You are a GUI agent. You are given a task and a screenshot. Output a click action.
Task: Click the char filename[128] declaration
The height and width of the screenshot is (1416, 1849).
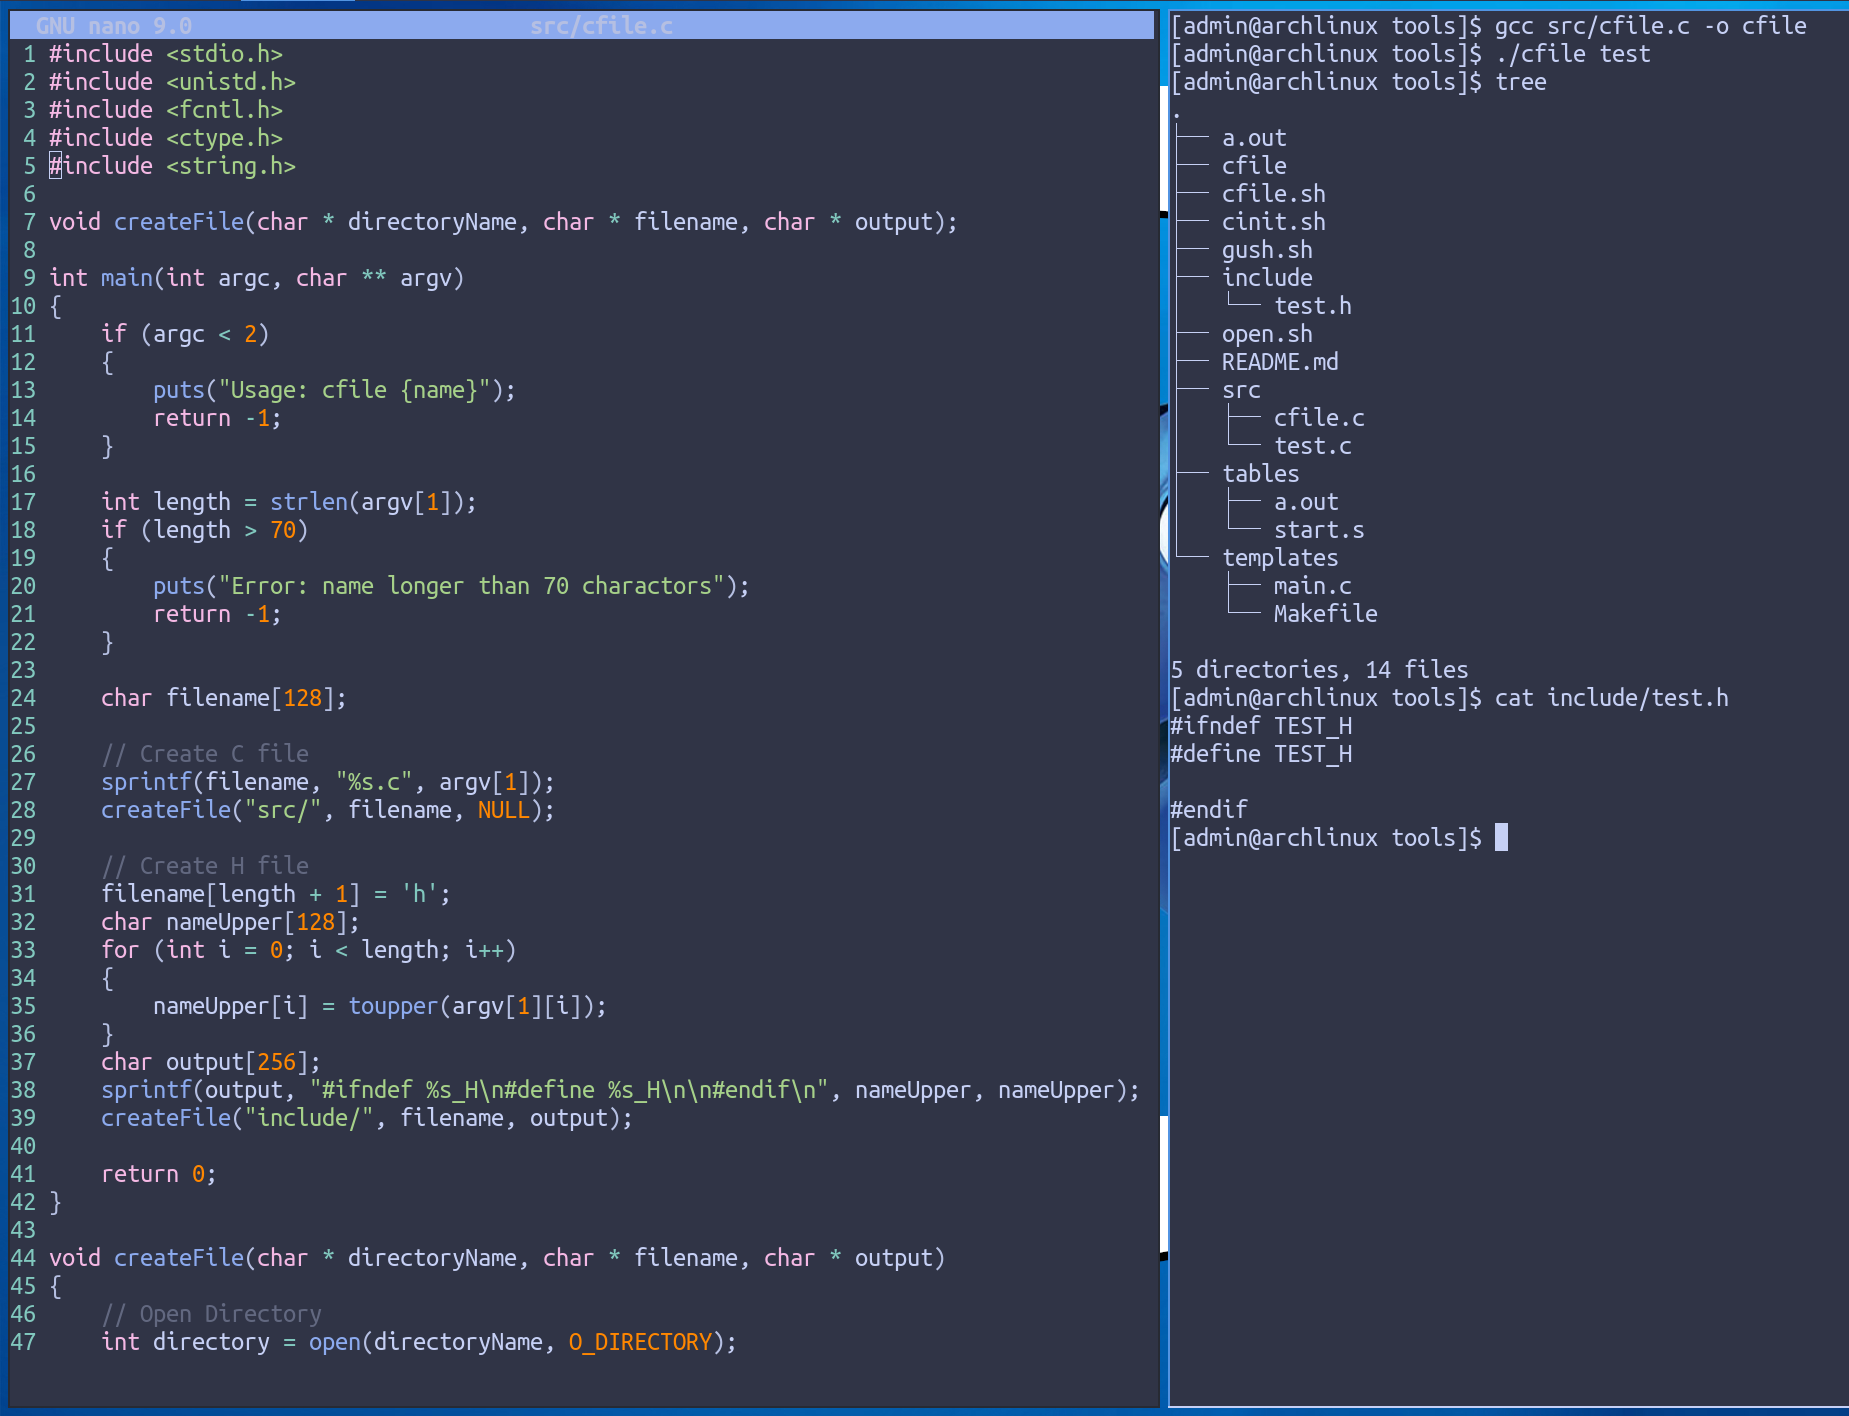(224, 698)
